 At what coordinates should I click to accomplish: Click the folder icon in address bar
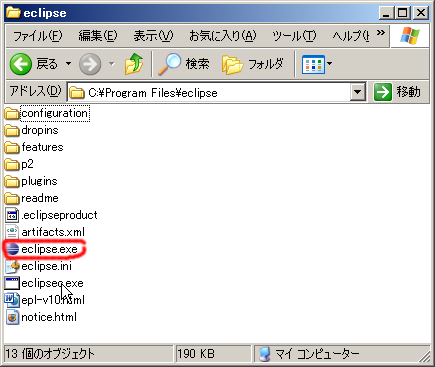[x=77, y=93]
